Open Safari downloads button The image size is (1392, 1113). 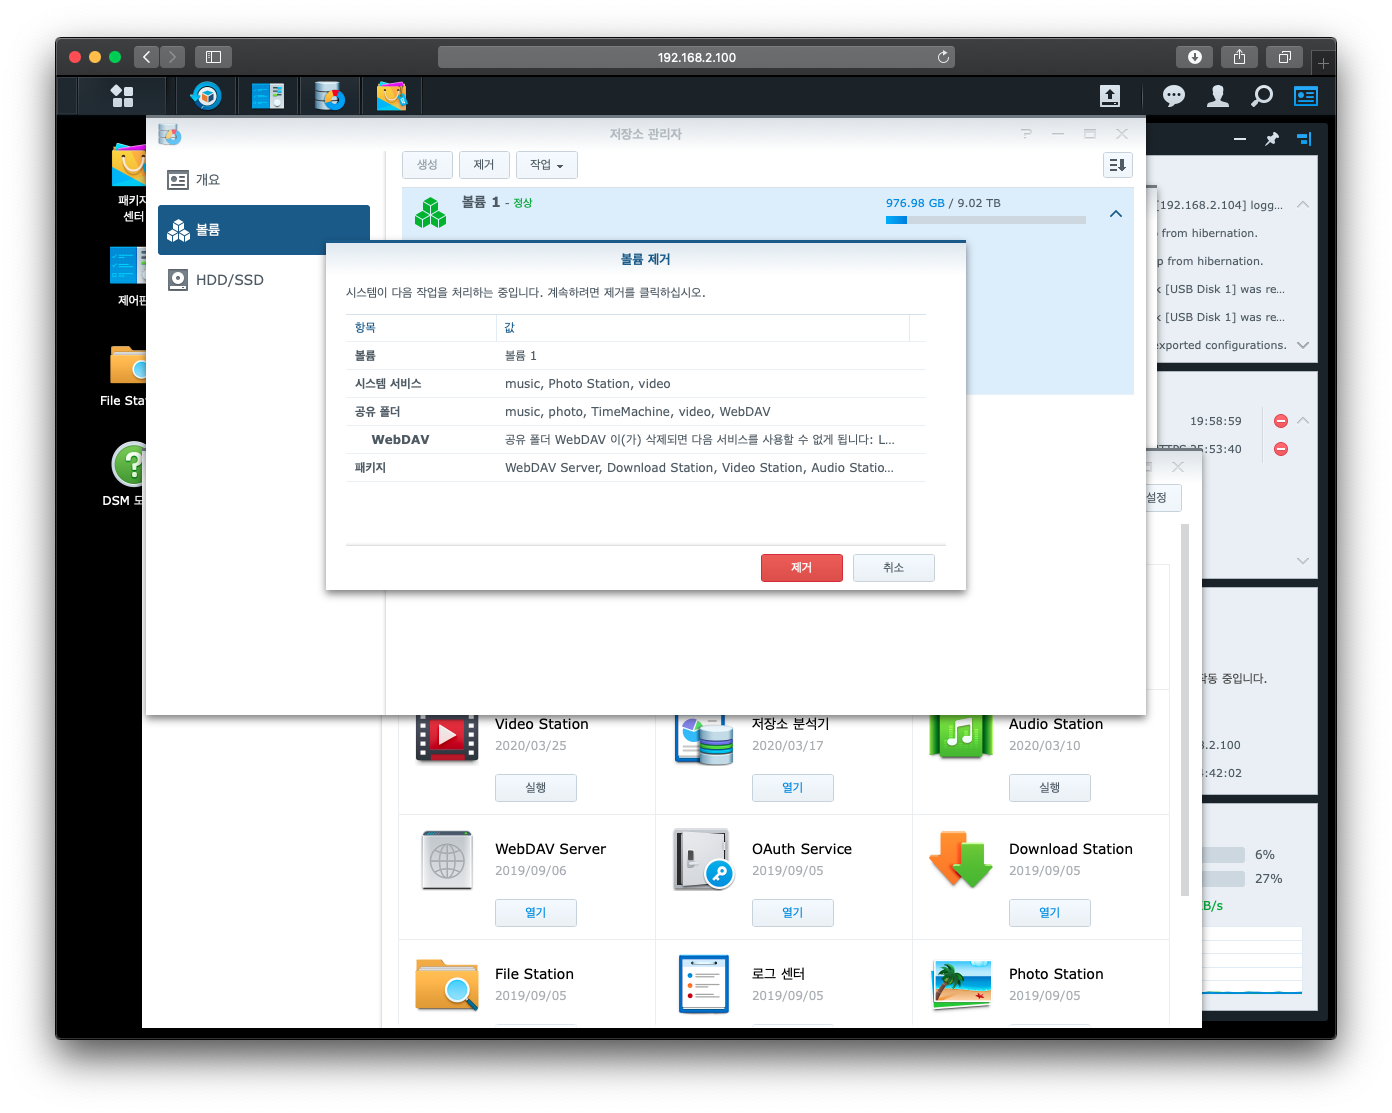pyautogui.click(x=1194, y=57)
